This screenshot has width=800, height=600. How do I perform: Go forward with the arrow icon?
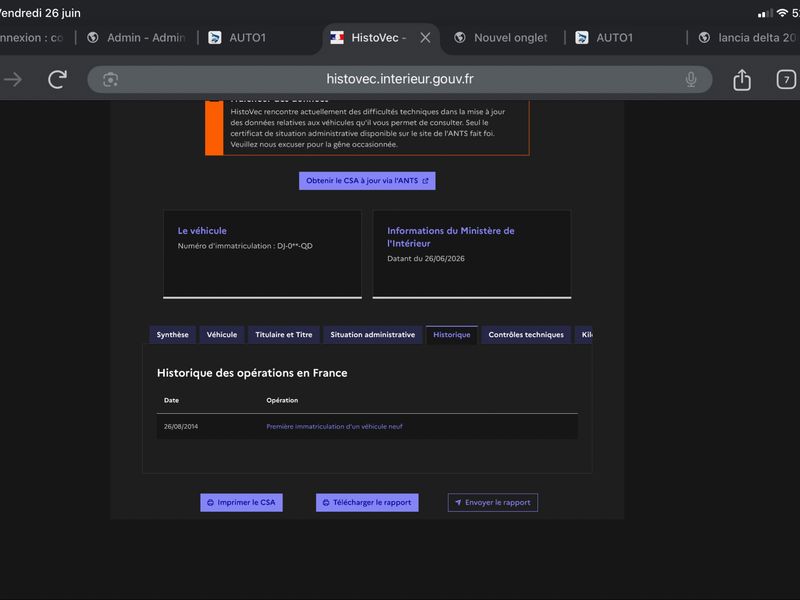click(13, 79)
